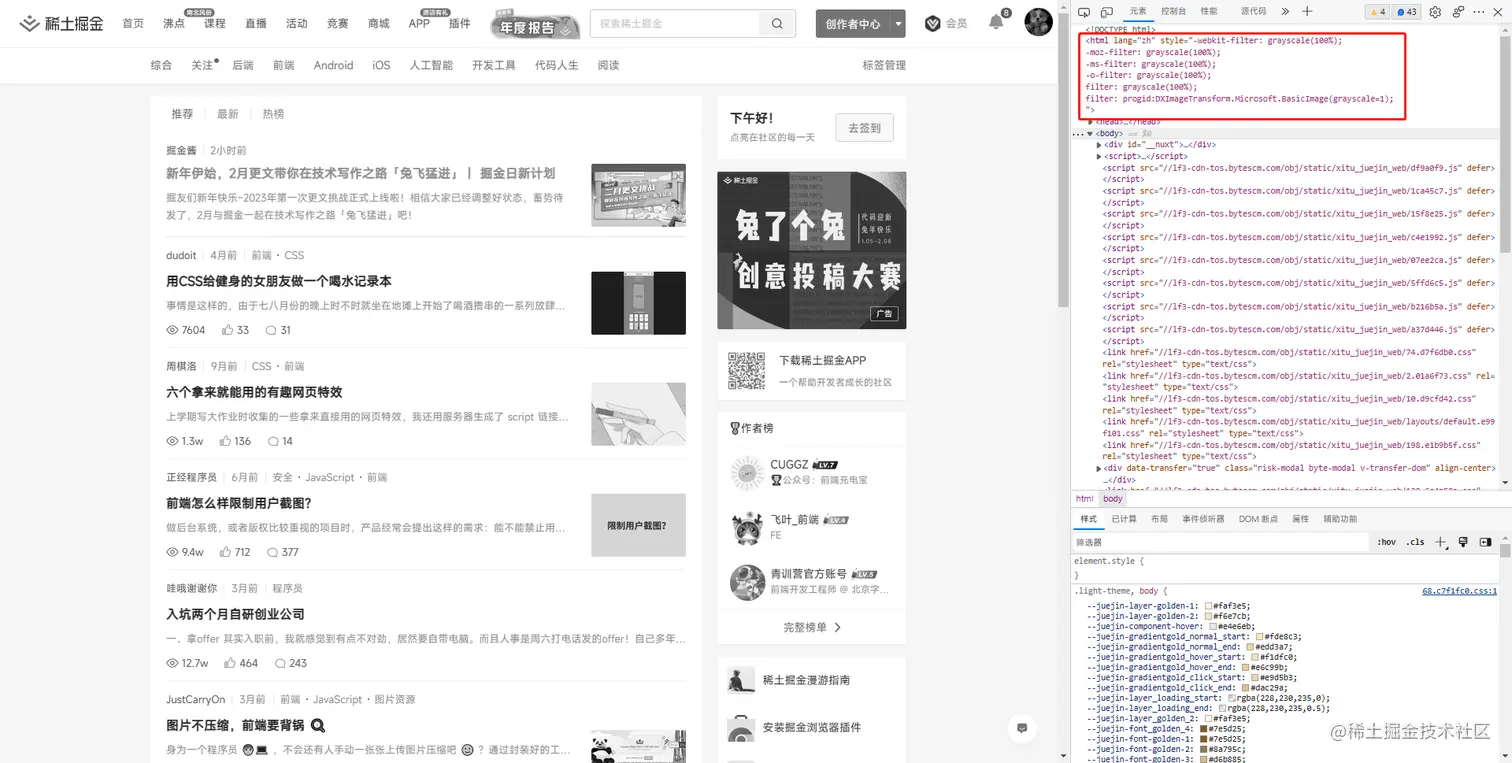
Task: Open the notification bell
Action: click(x=996, y=22)
